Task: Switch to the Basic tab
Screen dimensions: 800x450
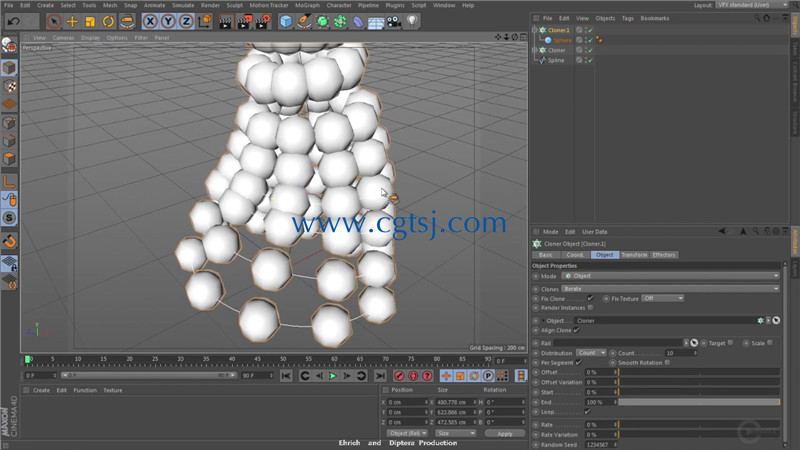Action: pos(546,255)
